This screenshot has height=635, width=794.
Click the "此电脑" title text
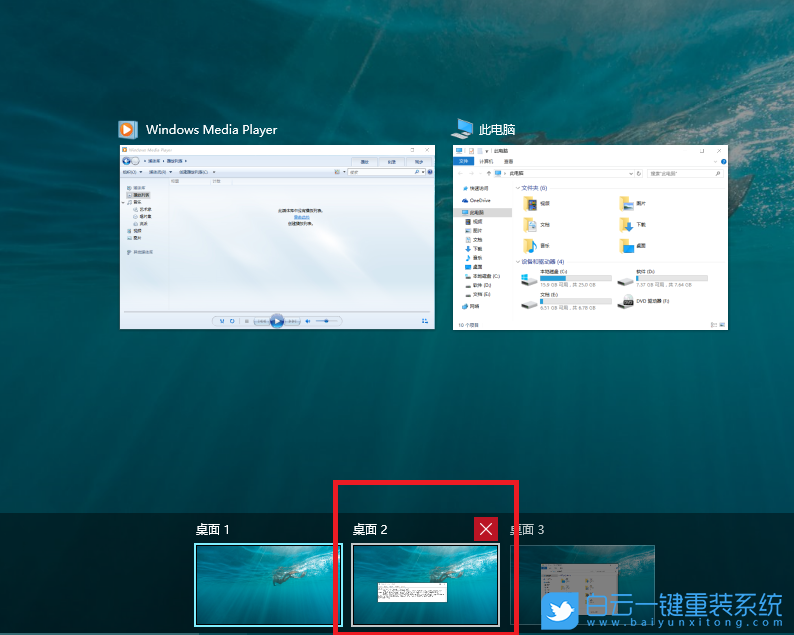point(497,130)
